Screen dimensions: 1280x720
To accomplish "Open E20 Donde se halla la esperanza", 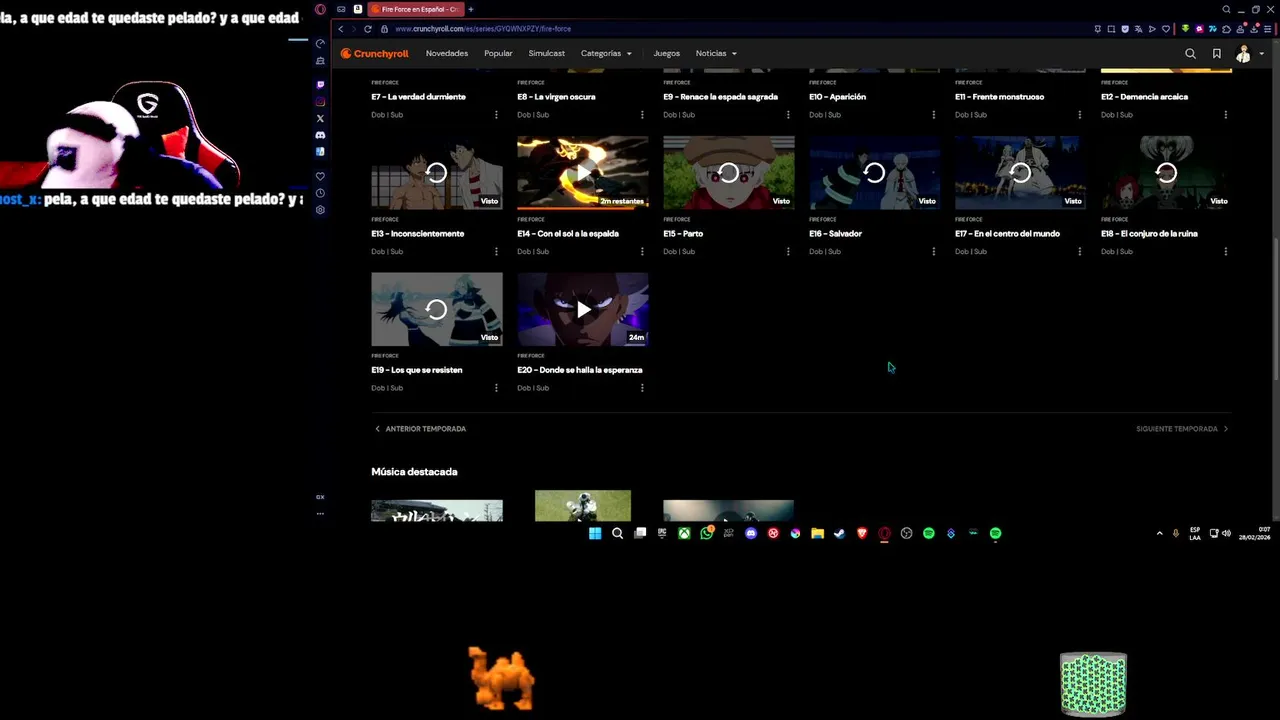I will tap(580, 370).
